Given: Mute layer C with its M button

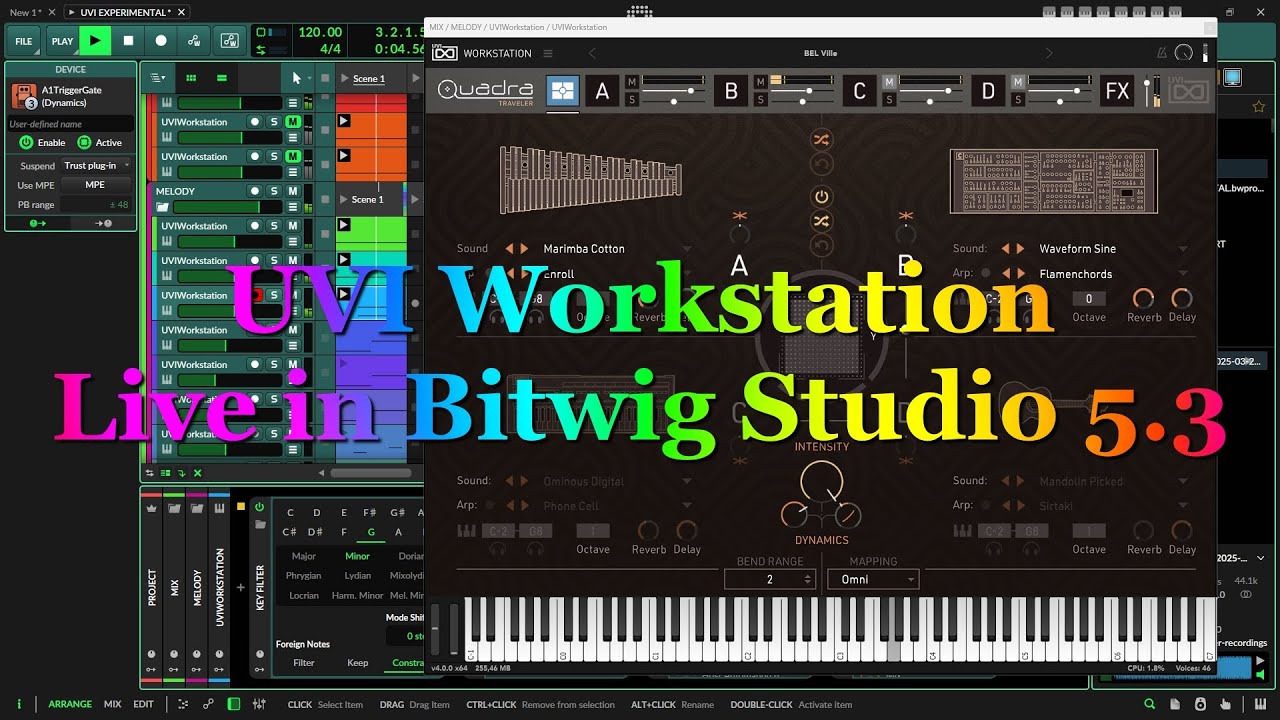Looking at the screenshot, I should [889, 82].
